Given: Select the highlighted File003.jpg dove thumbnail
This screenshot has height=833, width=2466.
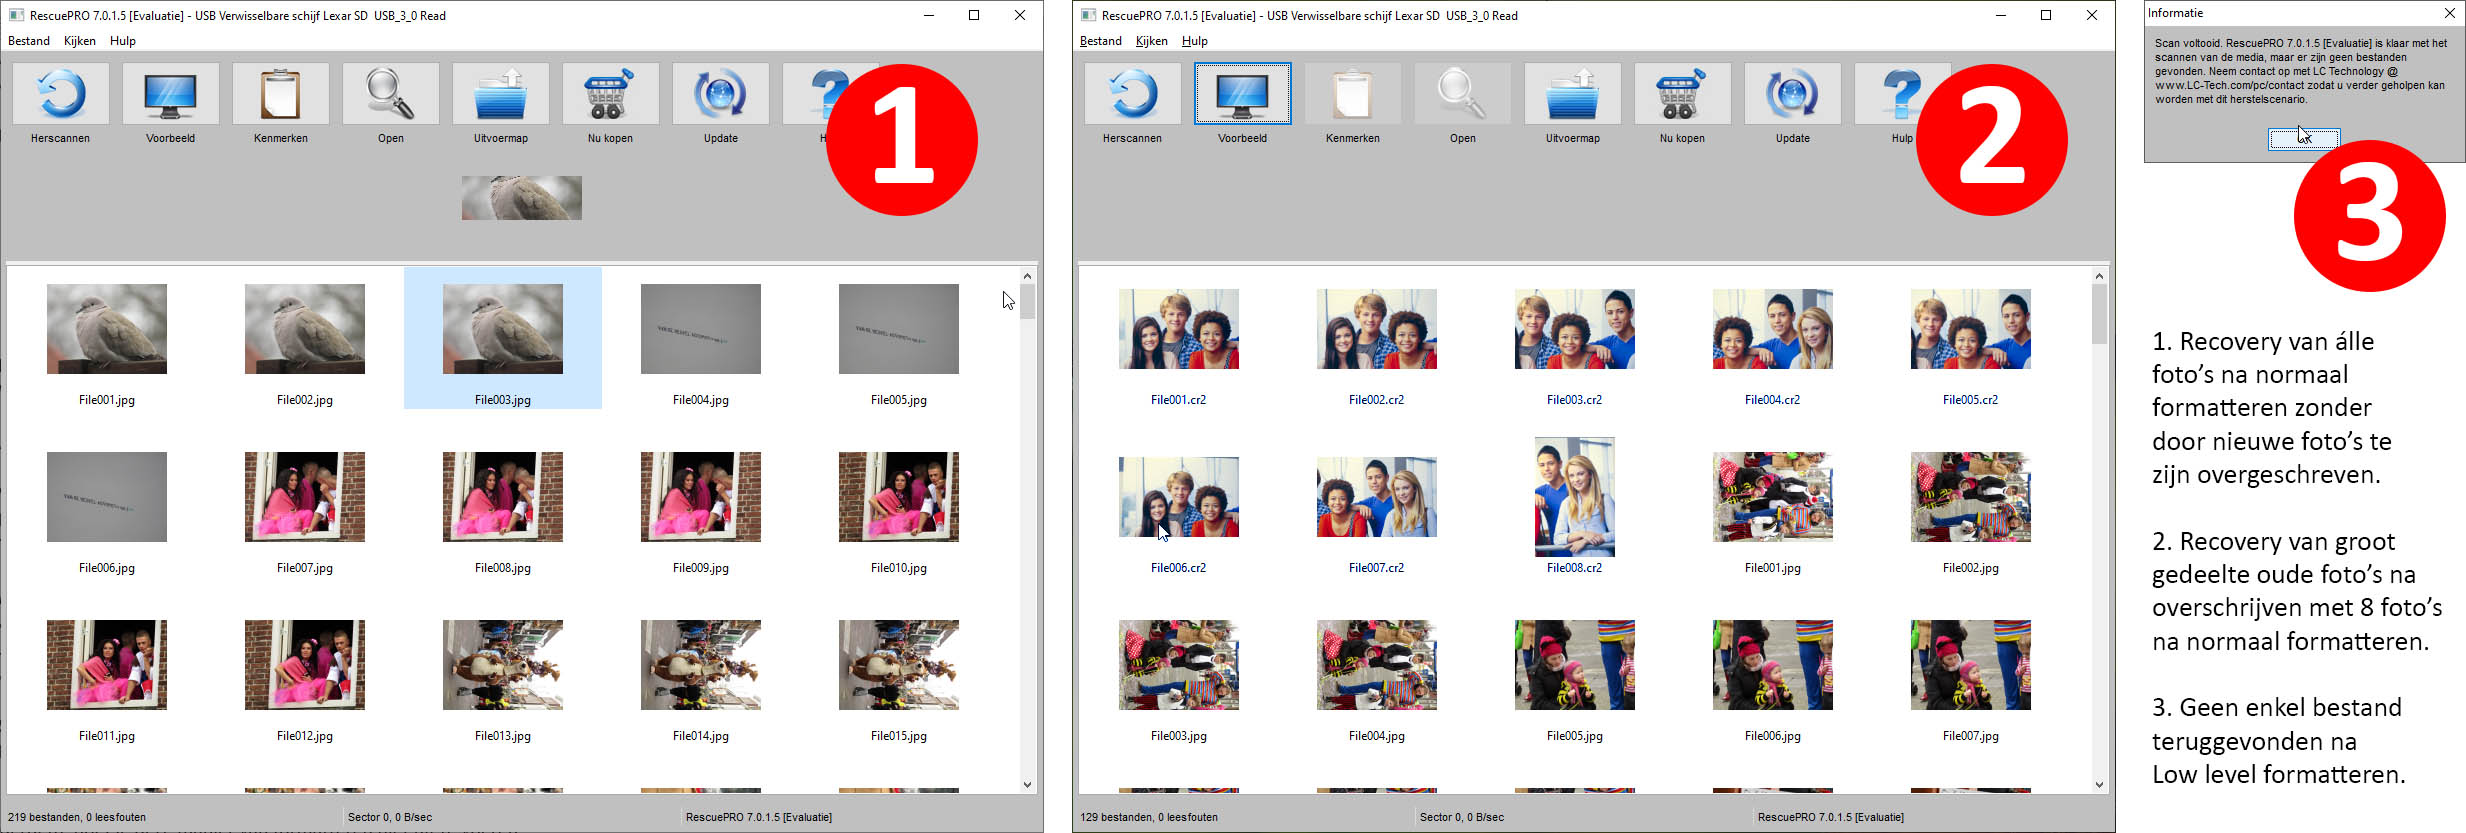Looking at the screenshot, I should pyautogui.click(x=503, y=329).
